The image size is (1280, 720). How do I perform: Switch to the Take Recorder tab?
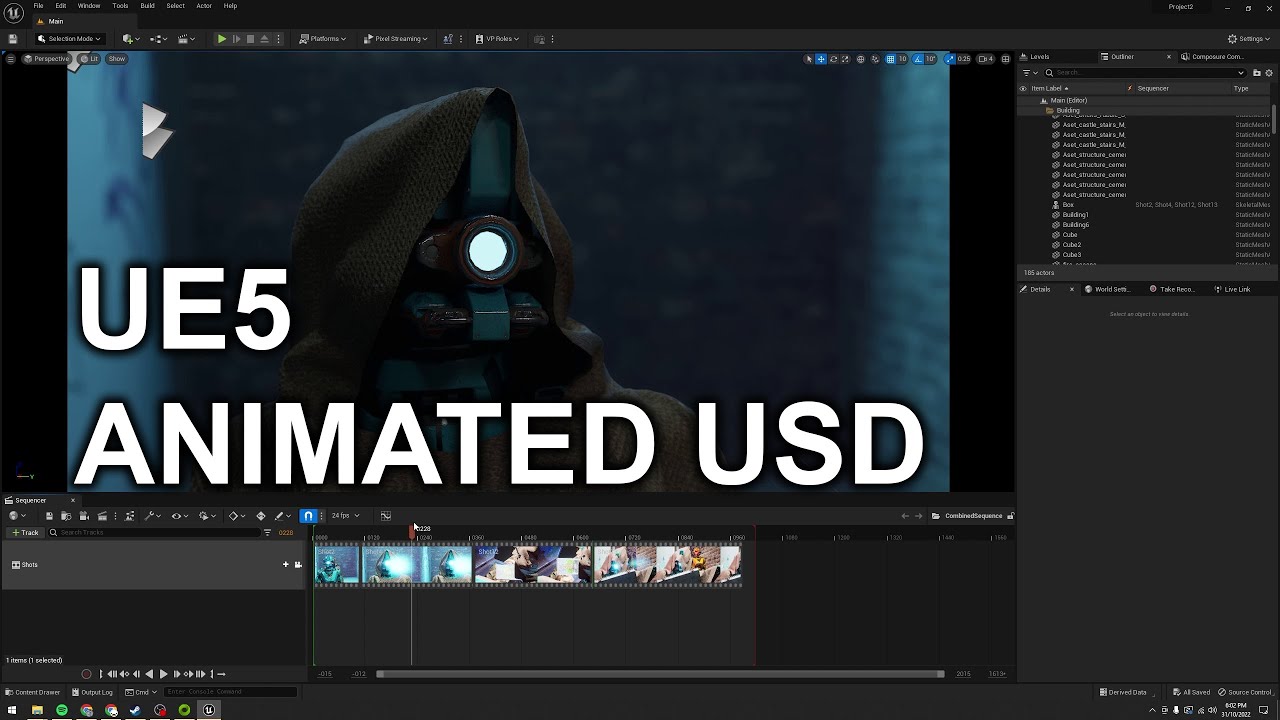click(1171, 289)
